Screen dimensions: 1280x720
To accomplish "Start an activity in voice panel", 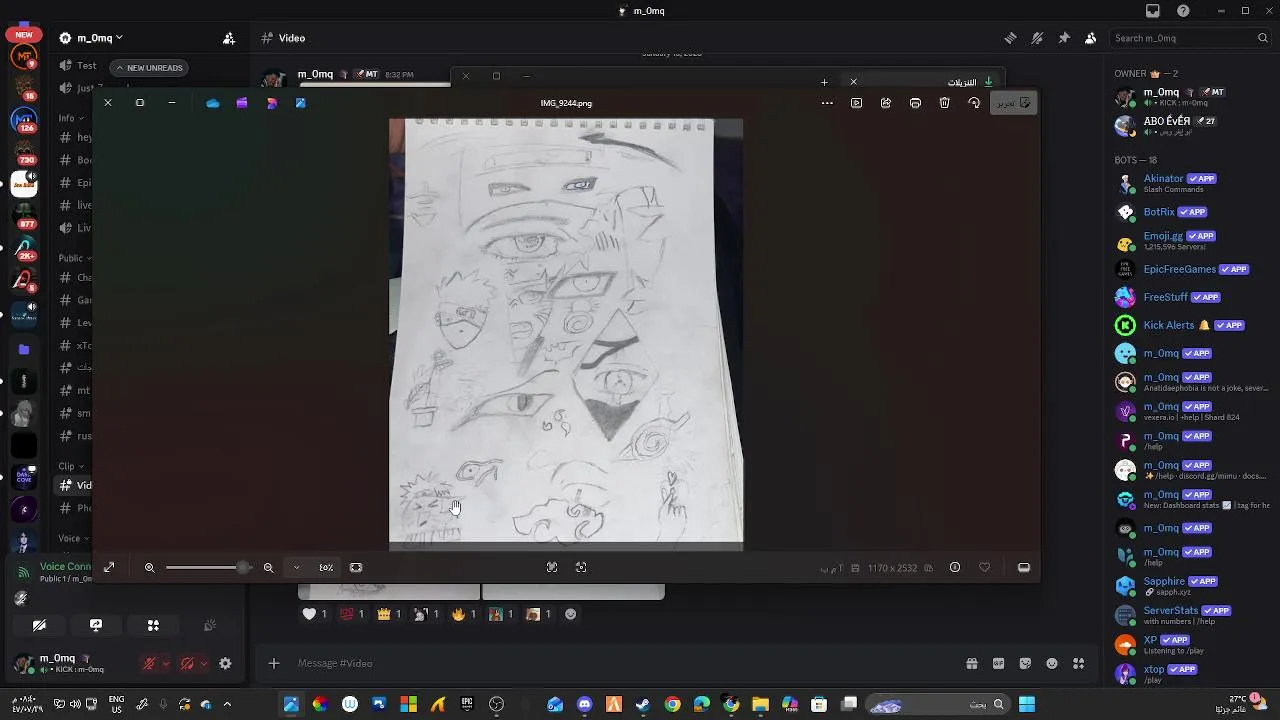I will point(153,625).
